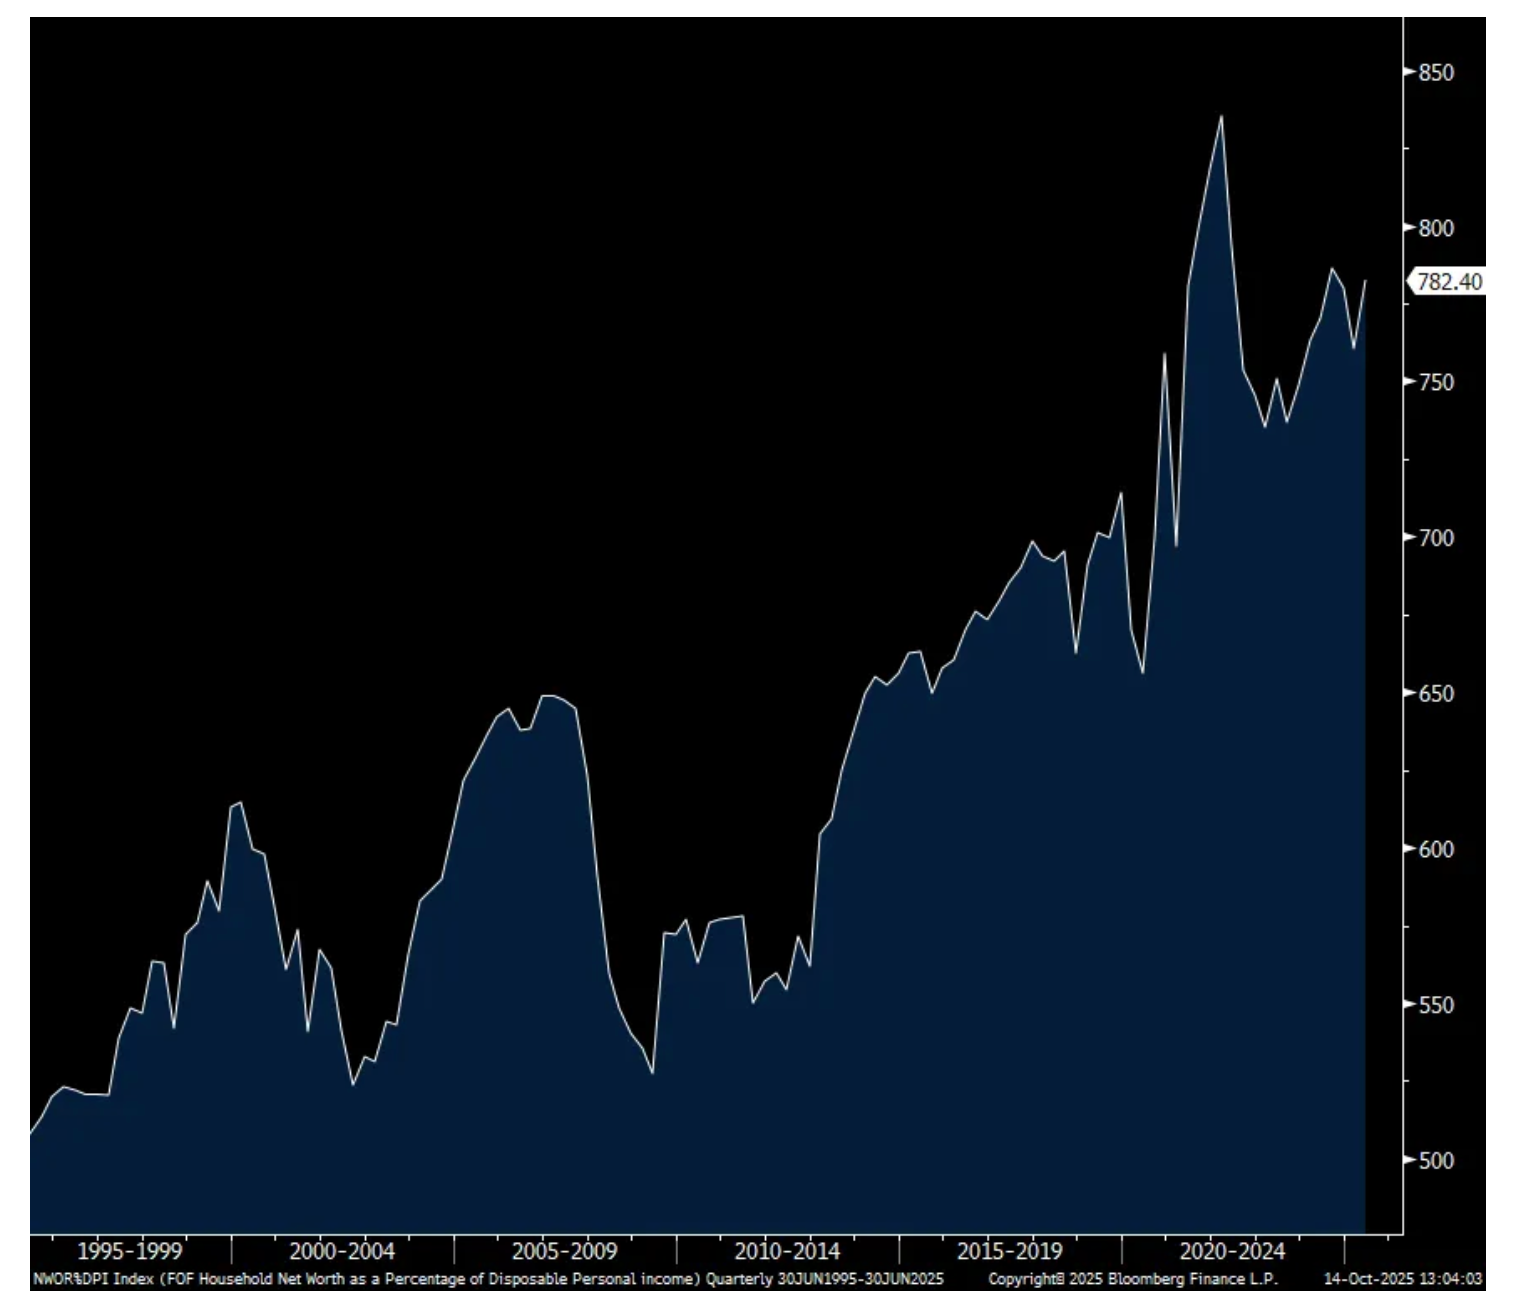The image size is (1516, 1314).
Task: Select the 2000-2004 x-axis period label
Action: click(342, 1251)
